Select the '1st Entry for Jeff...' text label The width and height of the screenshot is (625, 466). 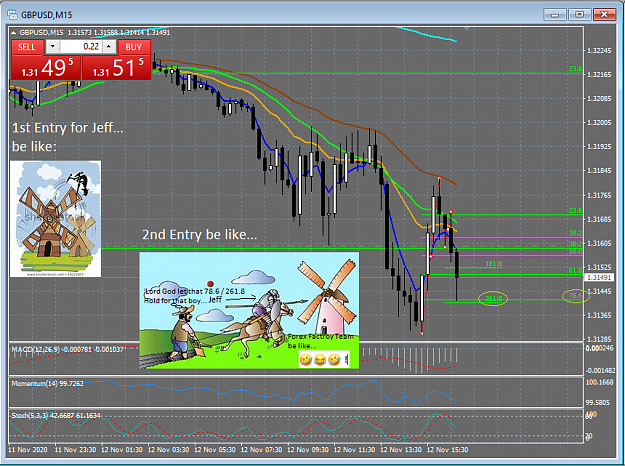click(x=68, y=128)
